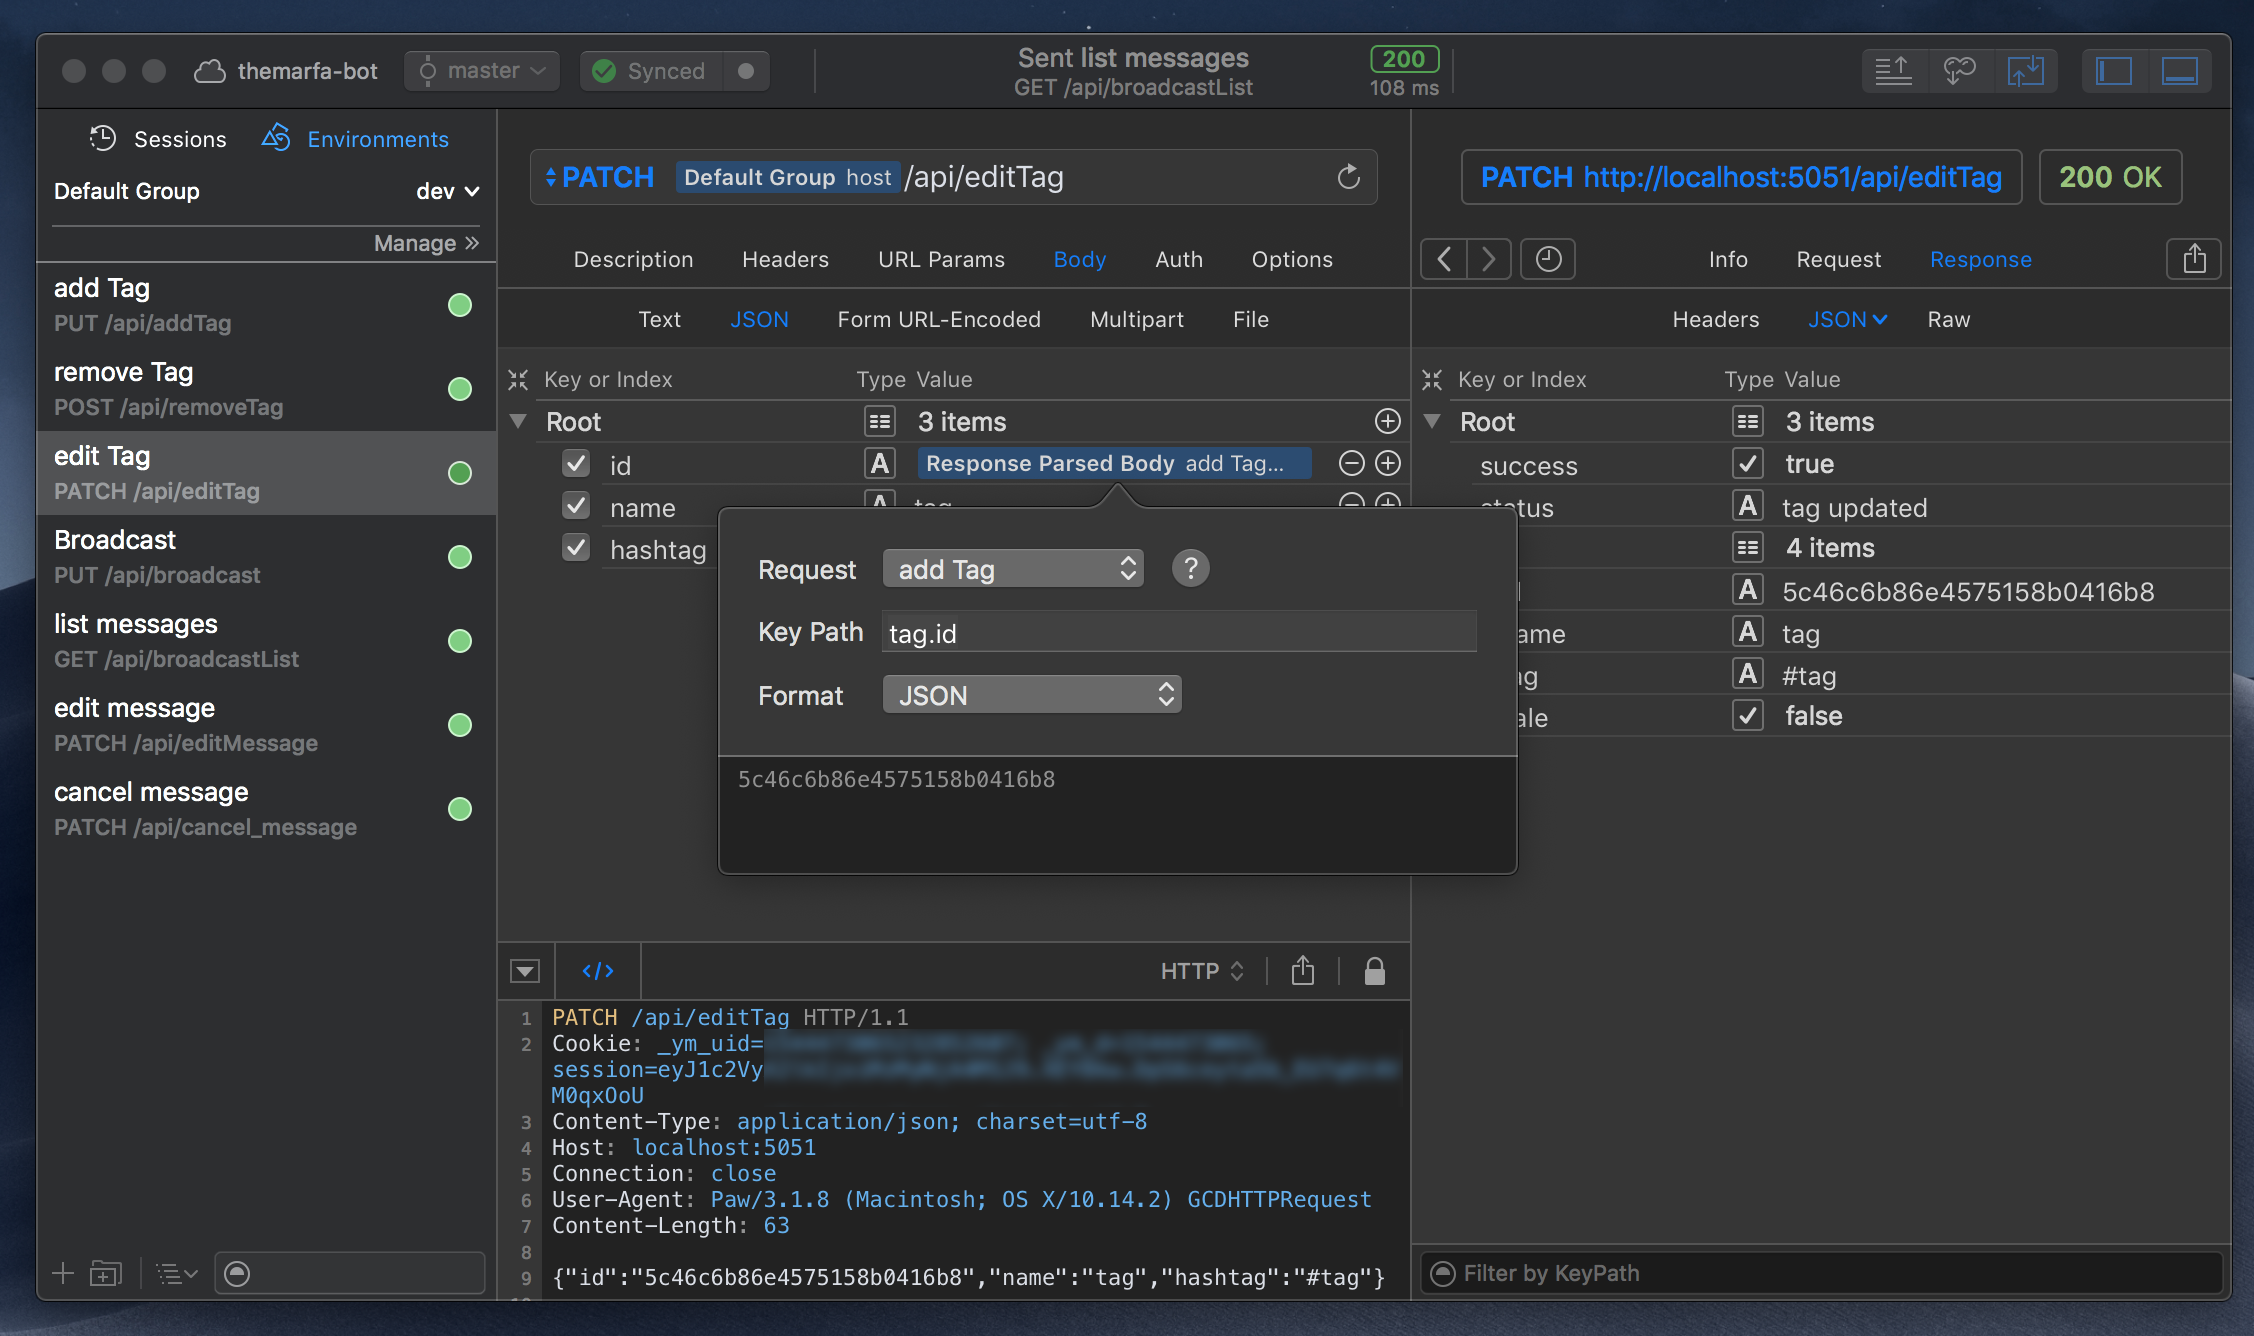The width and height of the screenshot is (2254, 1336).
Task: Remove the id row with minus icon
Action: point(1351,463)
